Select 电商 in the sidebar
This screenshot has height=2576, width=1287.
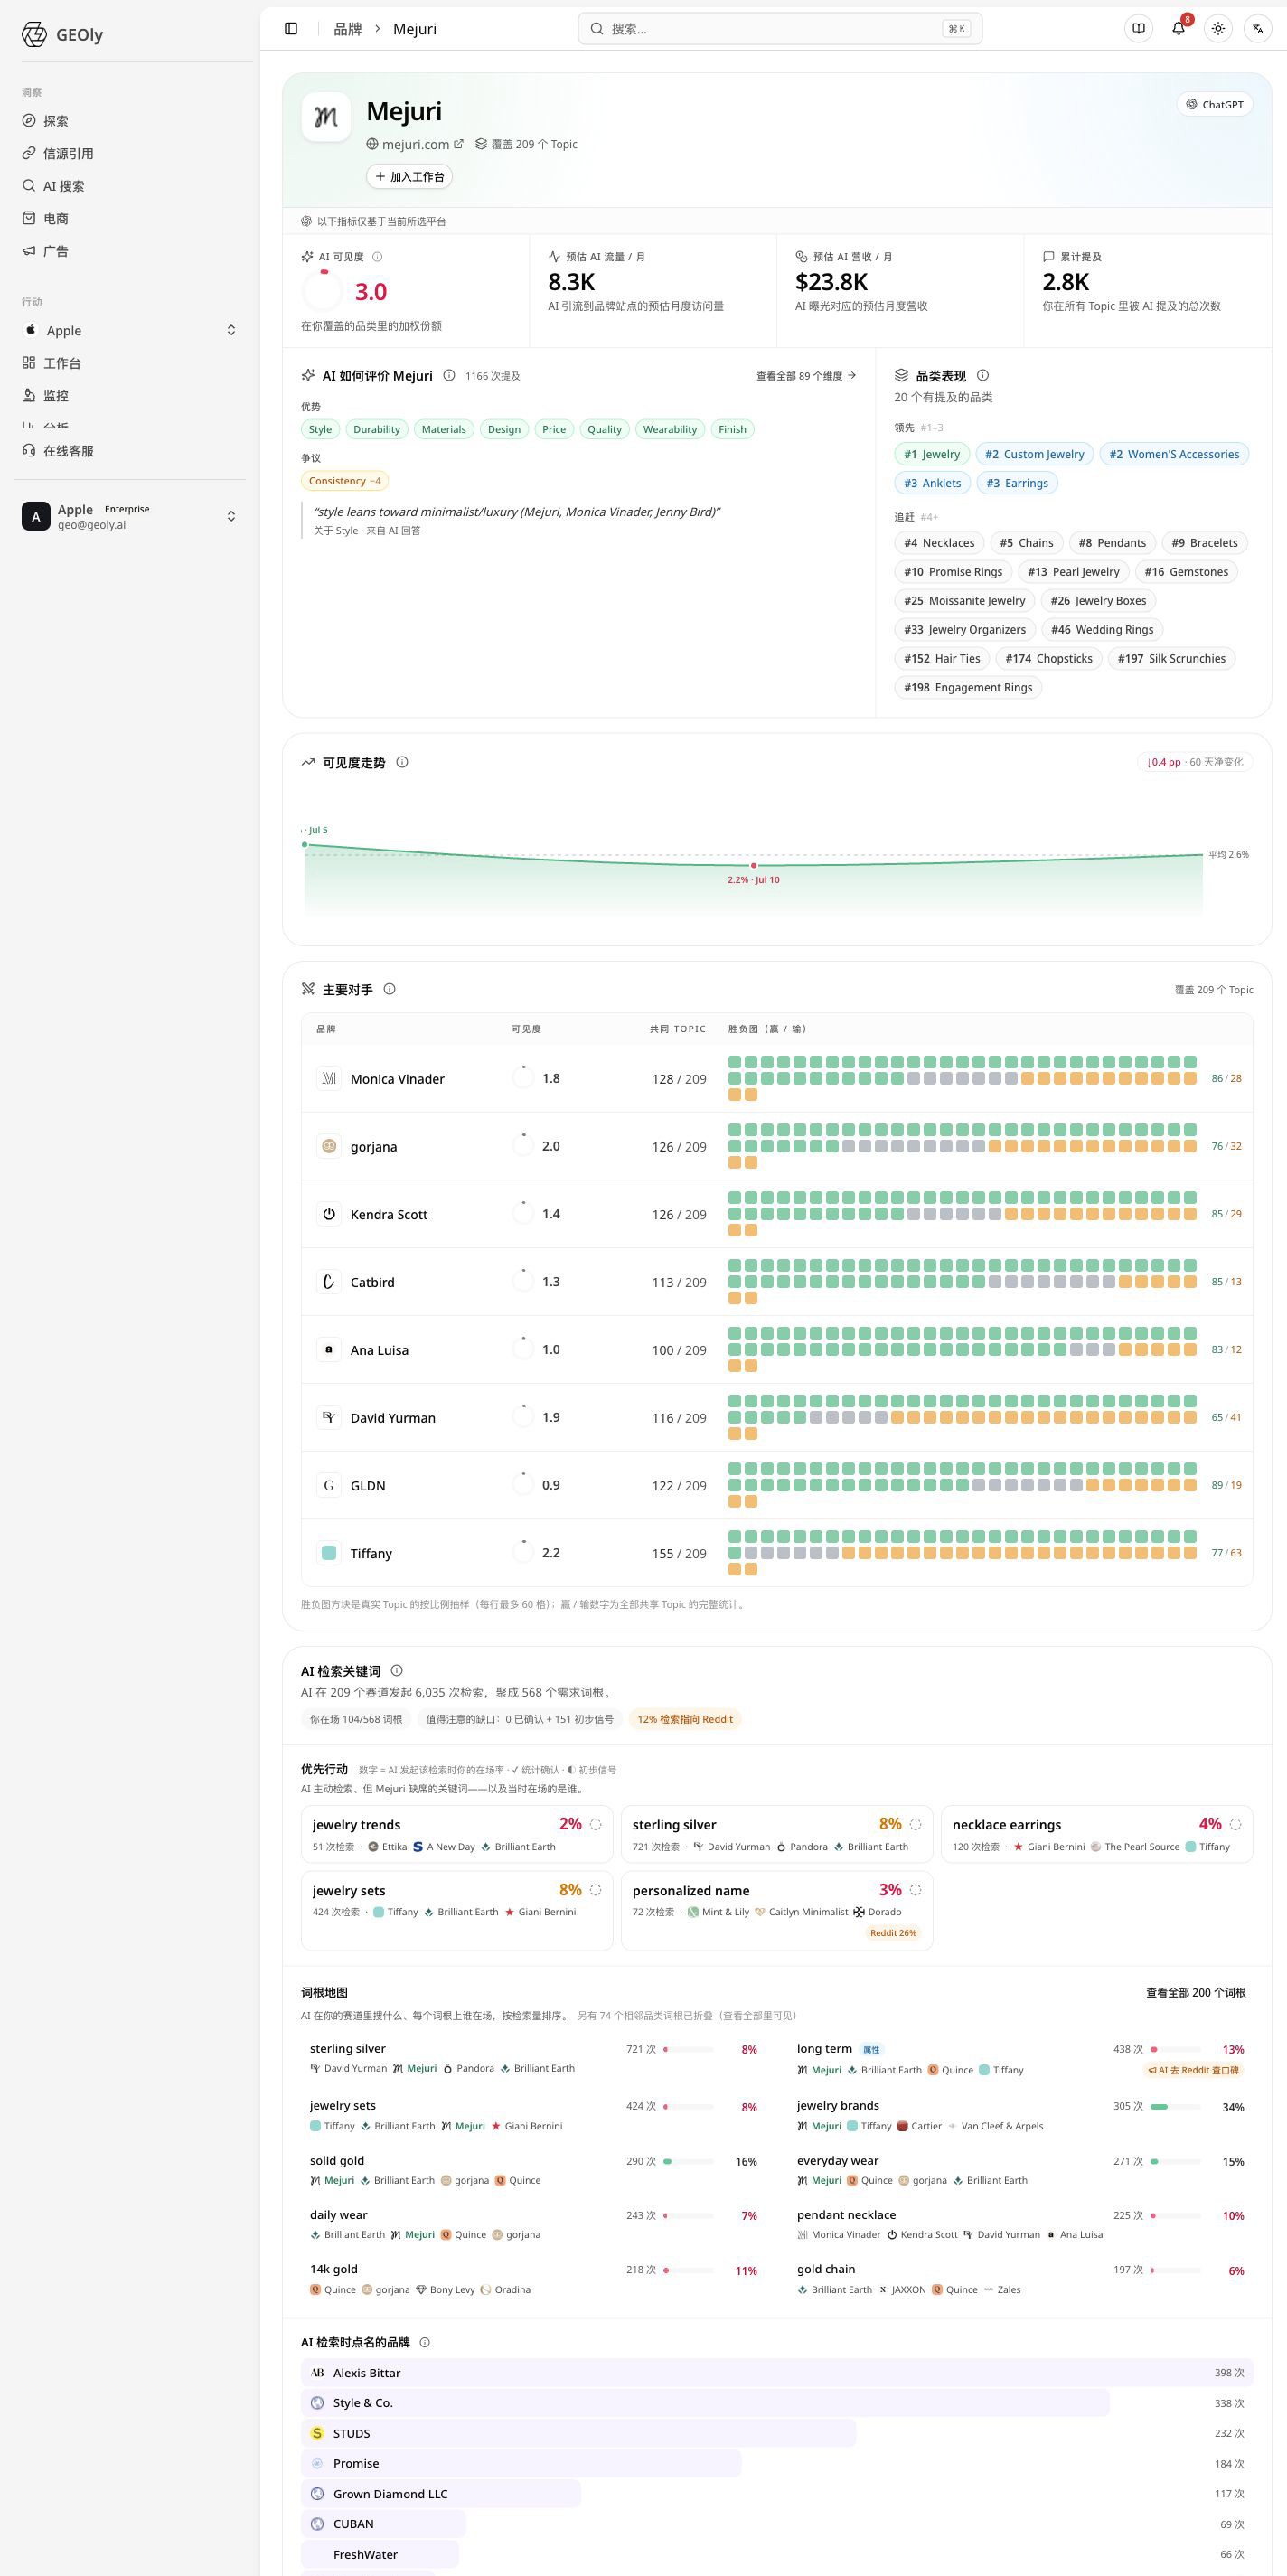pyautogui.click(x=55, y=218)
